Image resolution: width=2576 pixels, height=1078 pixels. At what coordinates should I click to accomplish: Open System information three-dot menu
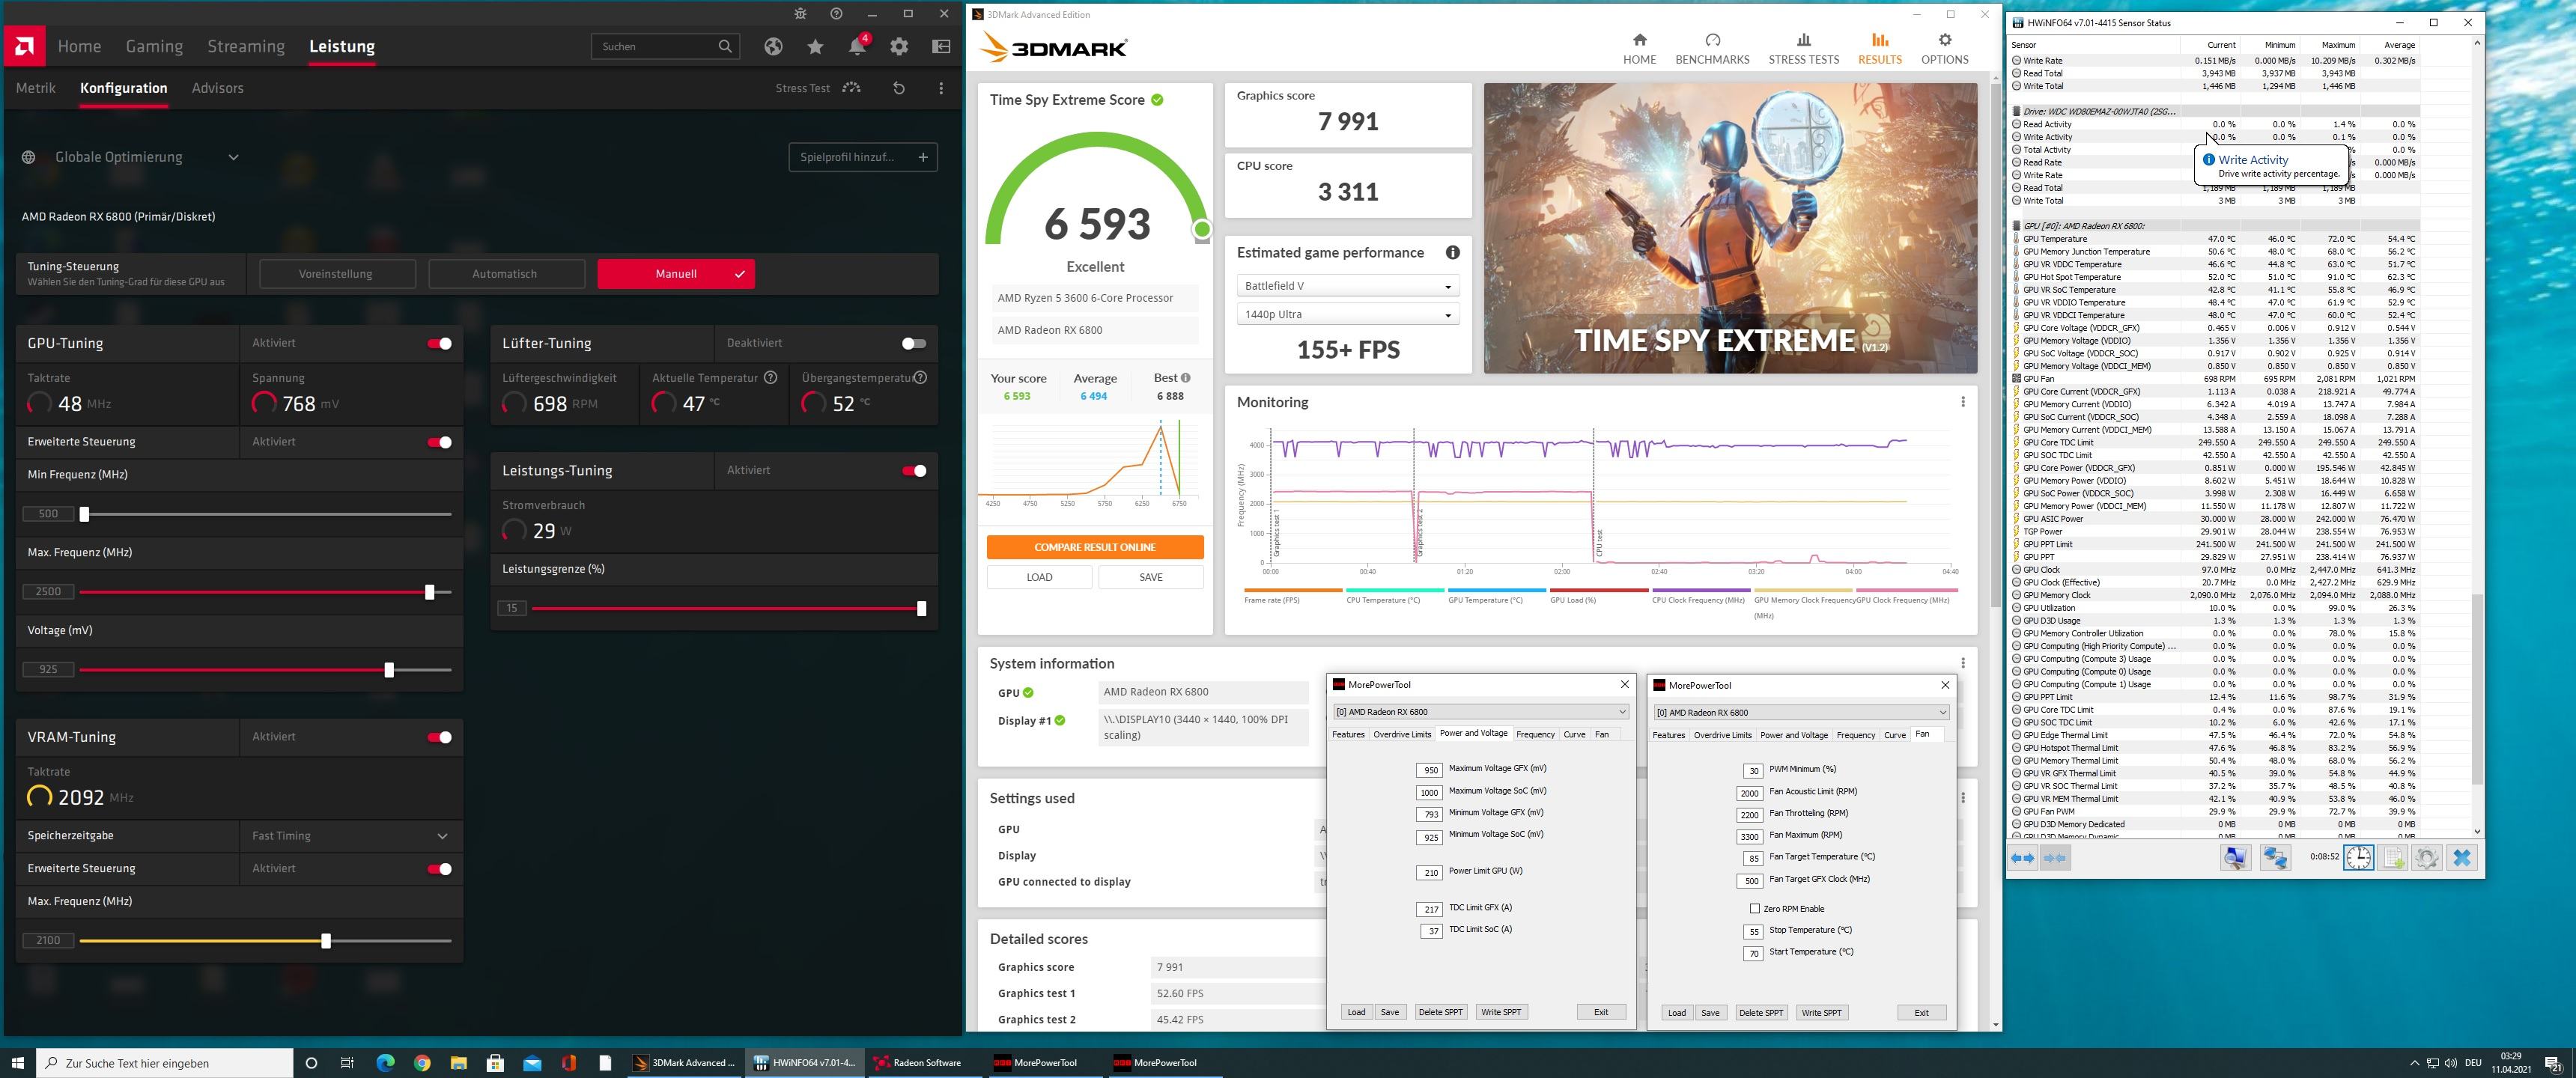1962,663
